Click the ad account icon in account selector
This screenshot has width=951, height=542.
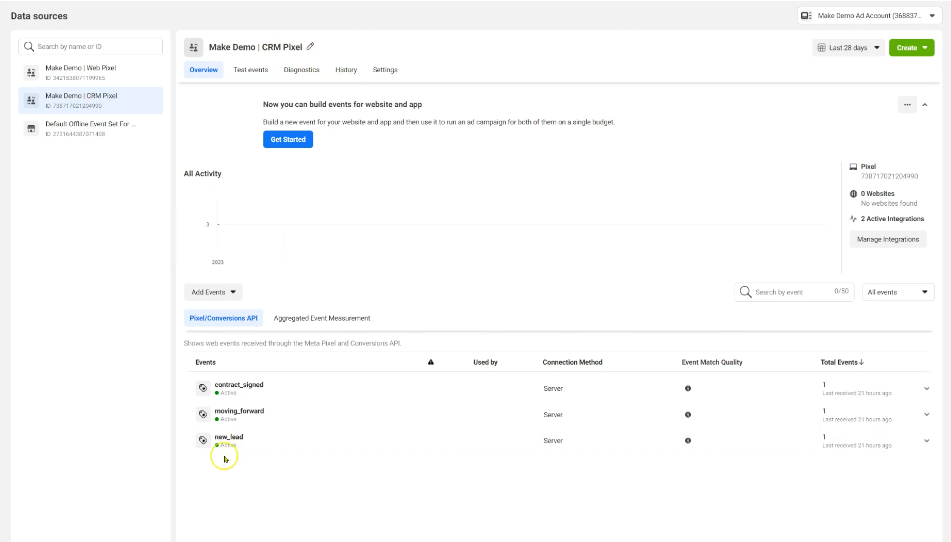pyautogui.click(x=806, y=16)
